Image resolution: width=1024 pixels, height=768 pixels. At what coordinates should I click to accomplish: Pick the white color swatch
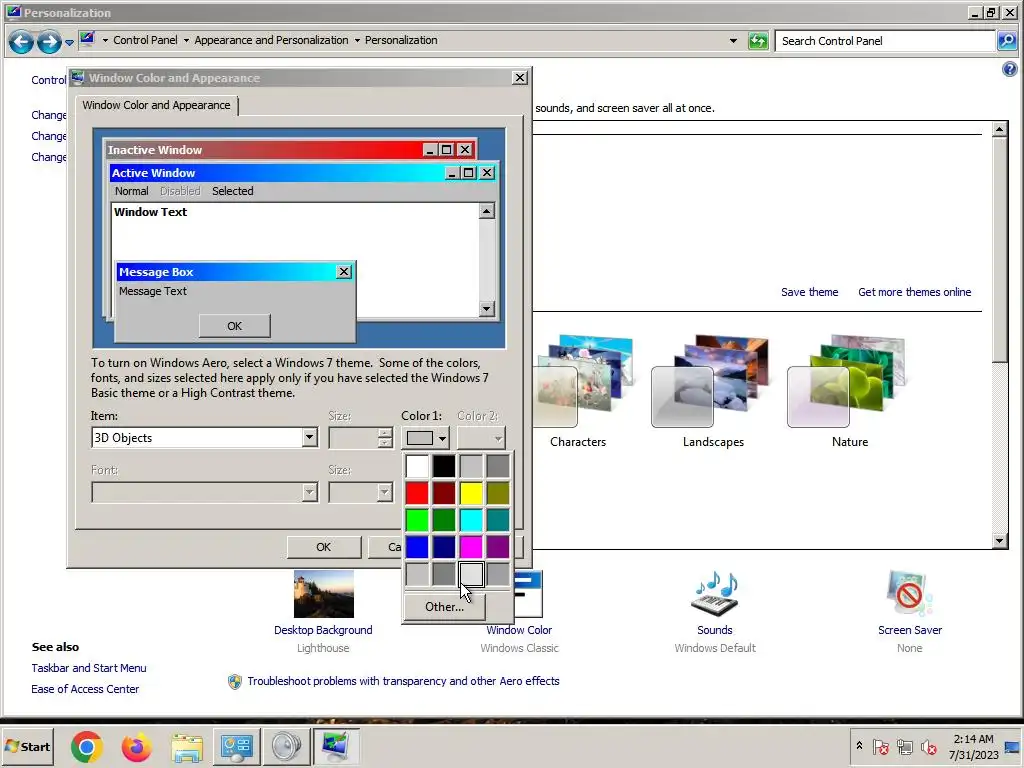point(417,466)
